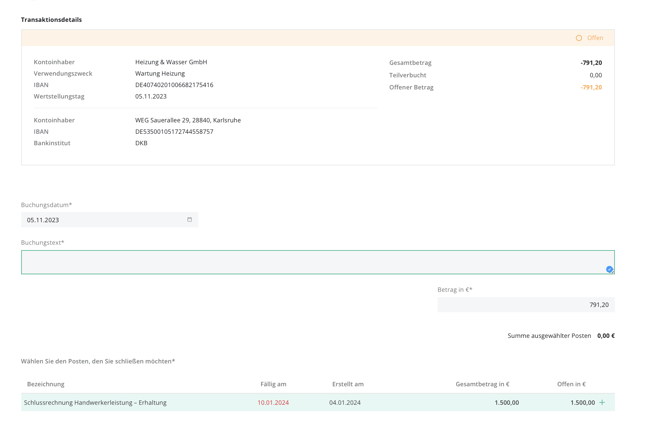The image size is (667, 433).
Task: Sort by Erstellt am column header
Action: tap(348, 384)
